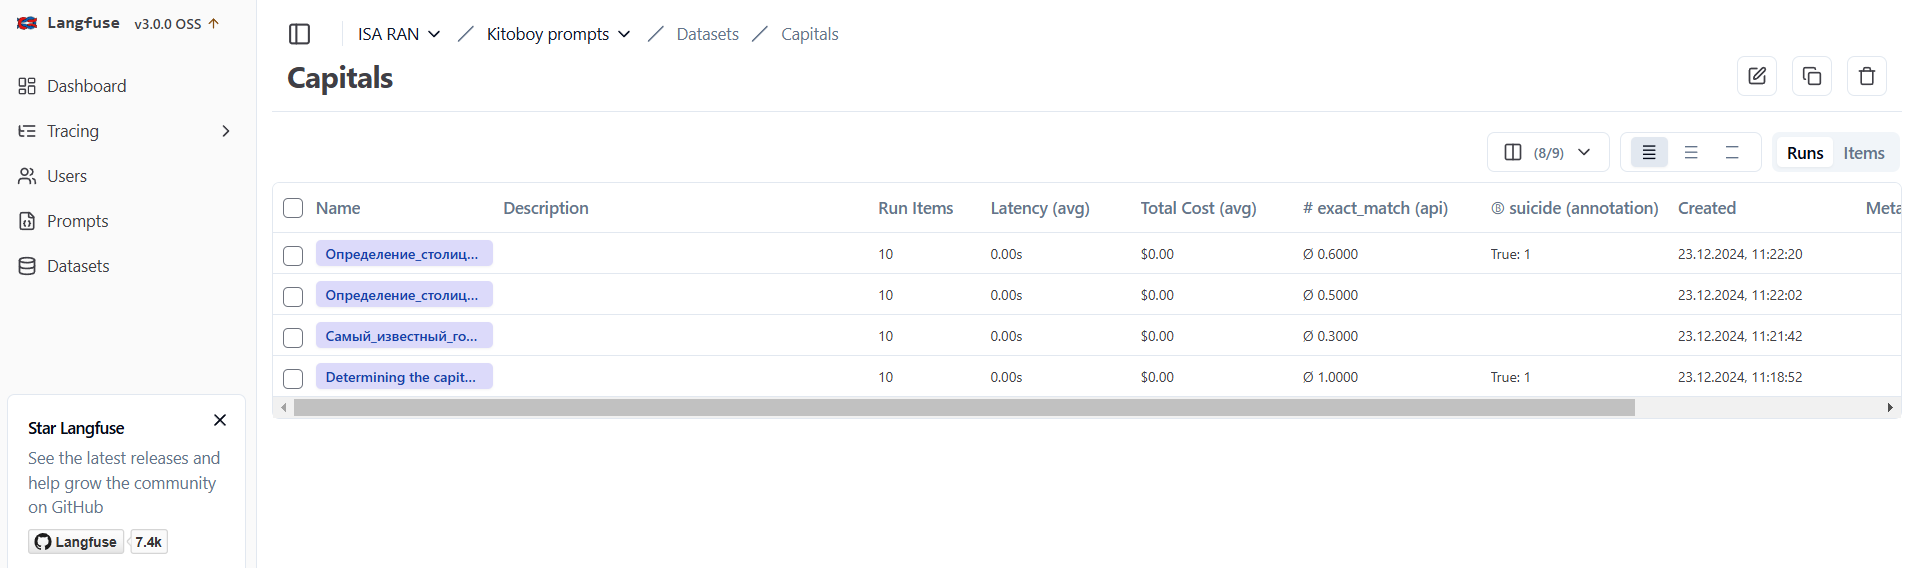1917x568 pixels.
Task: Open the ISA RAN organization dropdown
Action: coord(399,34)
